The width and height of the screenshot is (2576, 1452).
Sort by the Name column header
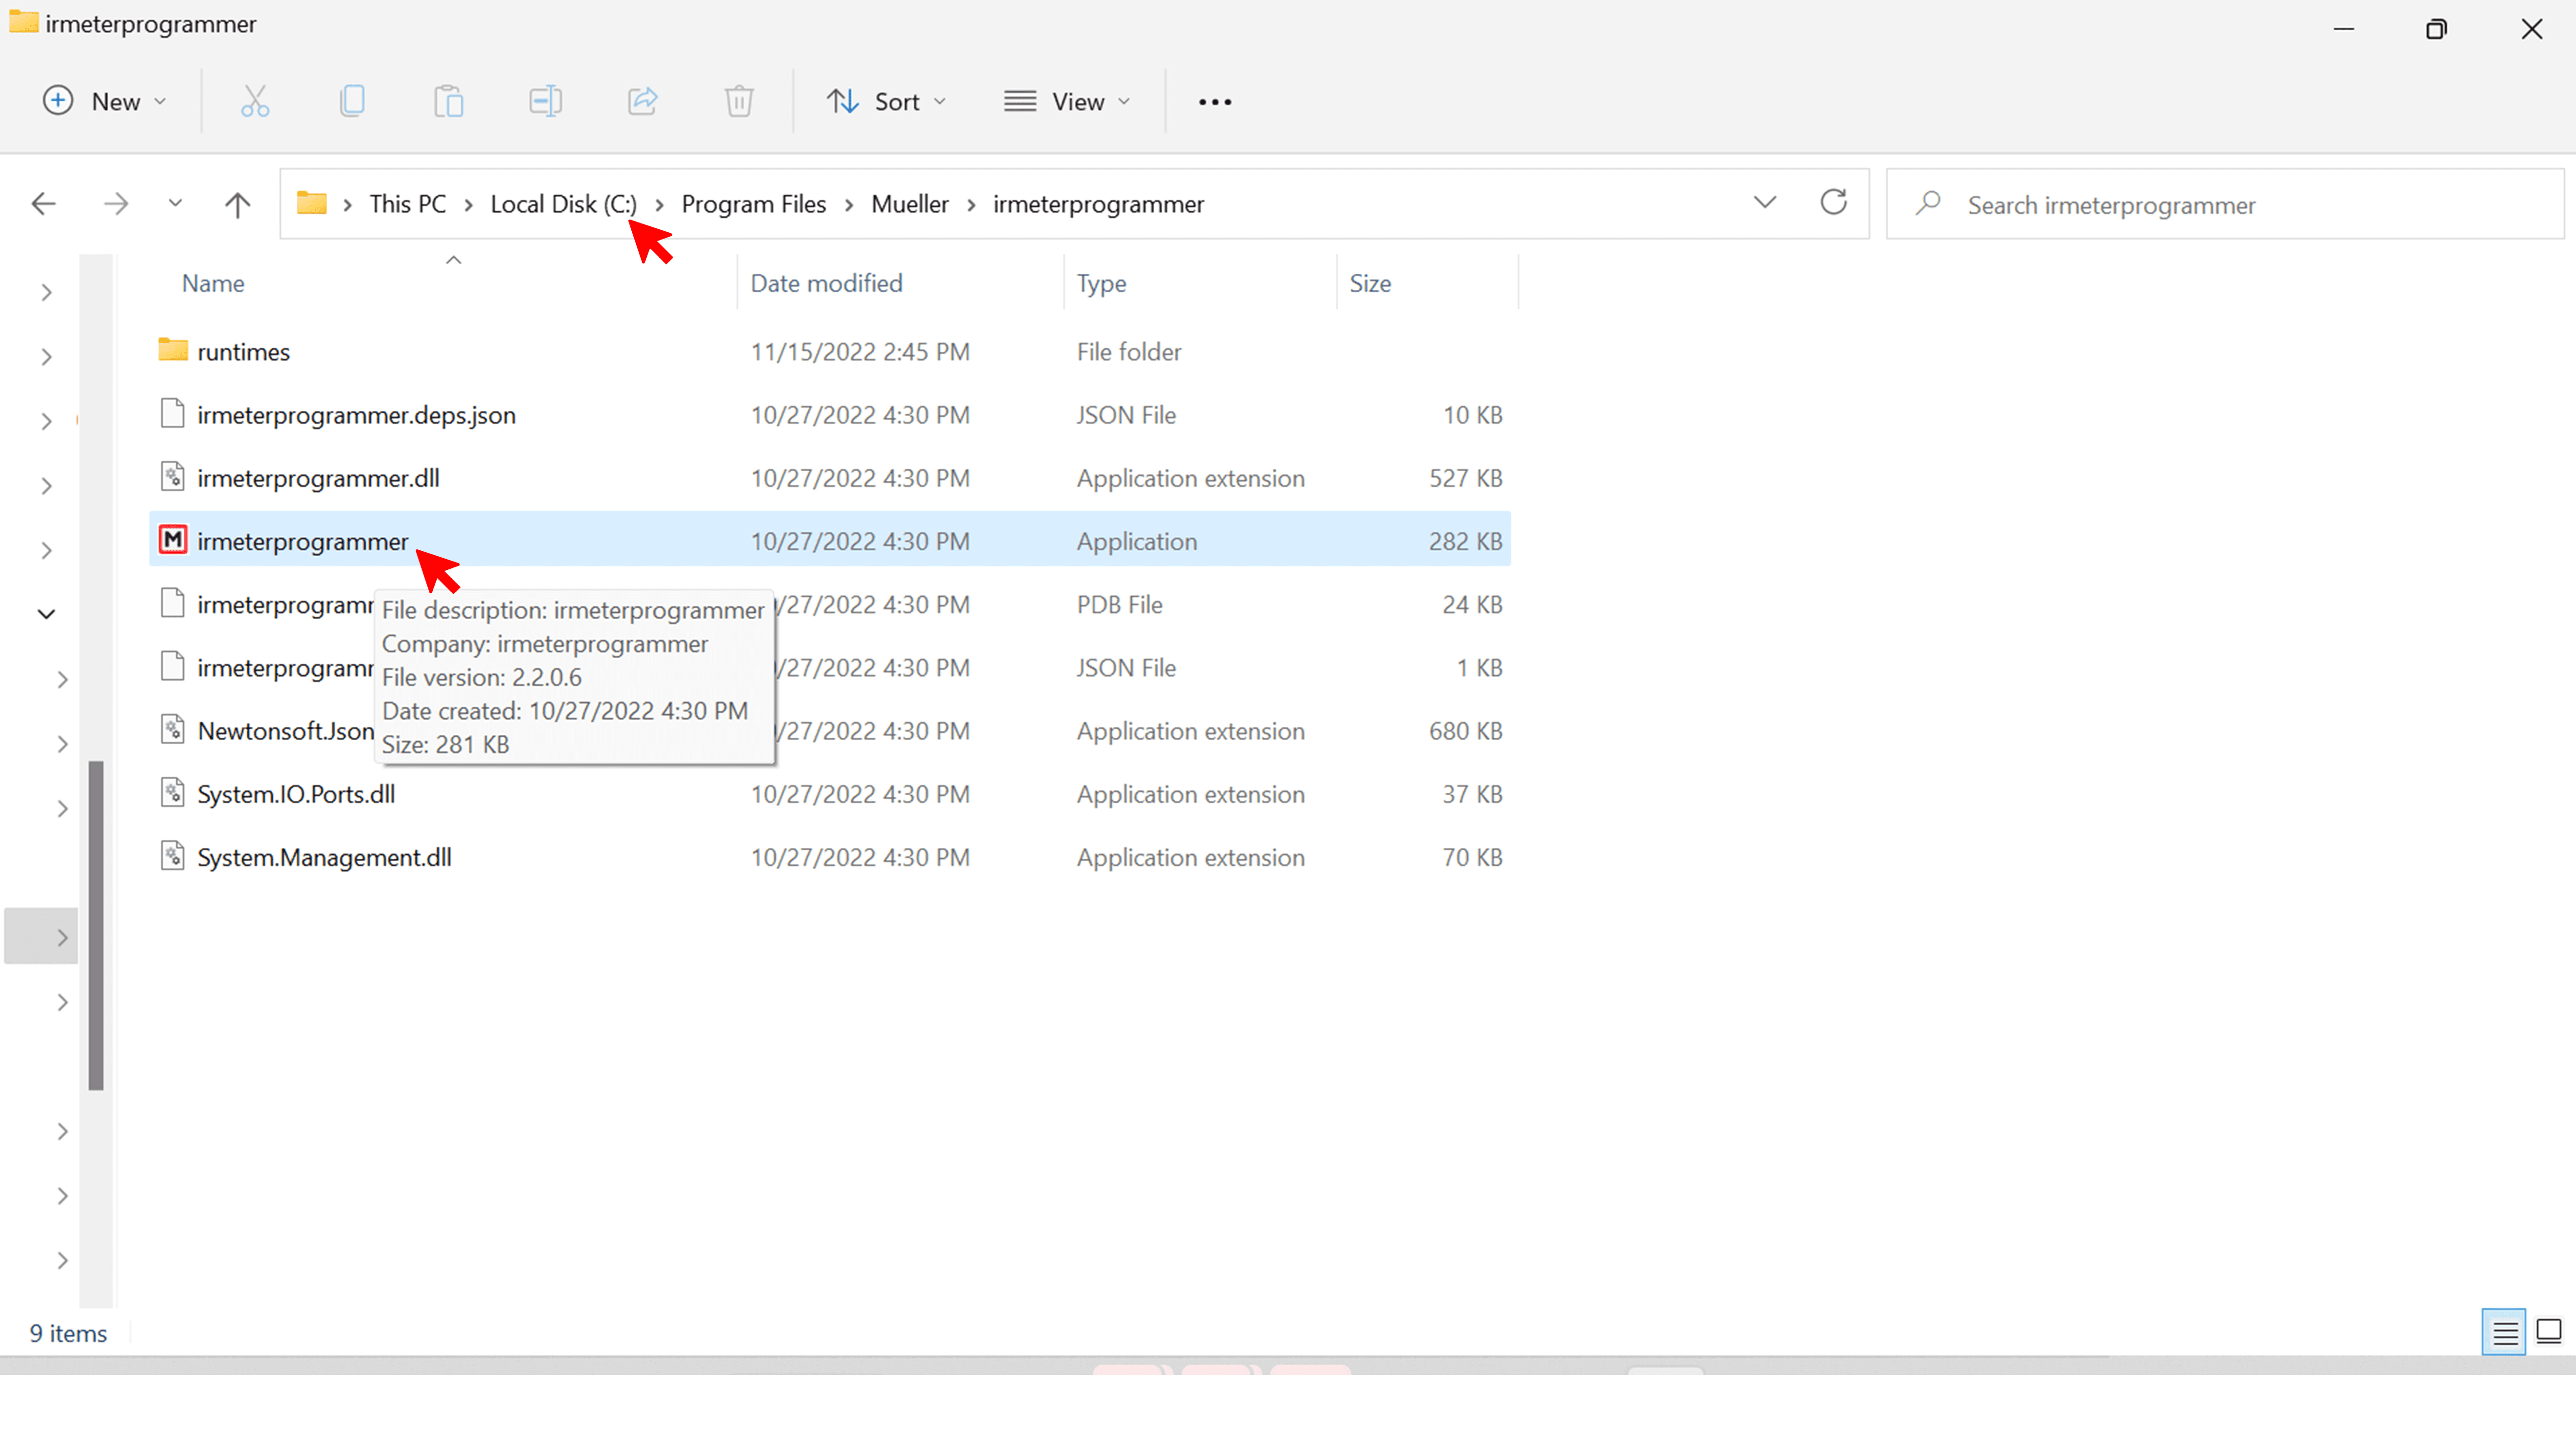tap(213, 283)
